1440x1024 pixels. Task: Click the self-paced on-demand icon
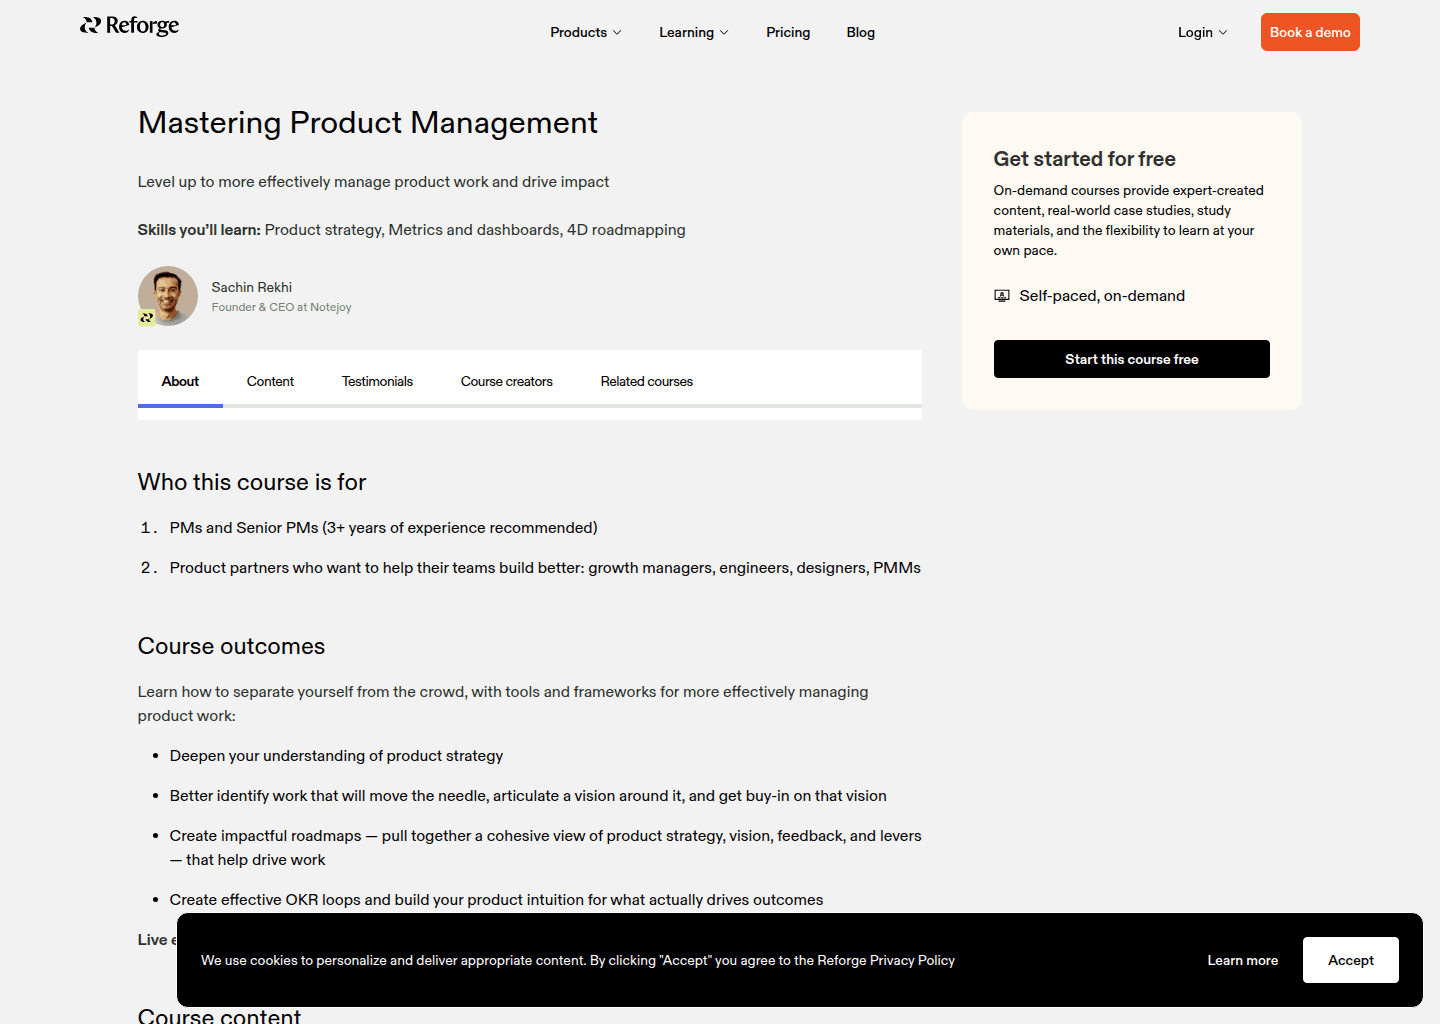1002,295
